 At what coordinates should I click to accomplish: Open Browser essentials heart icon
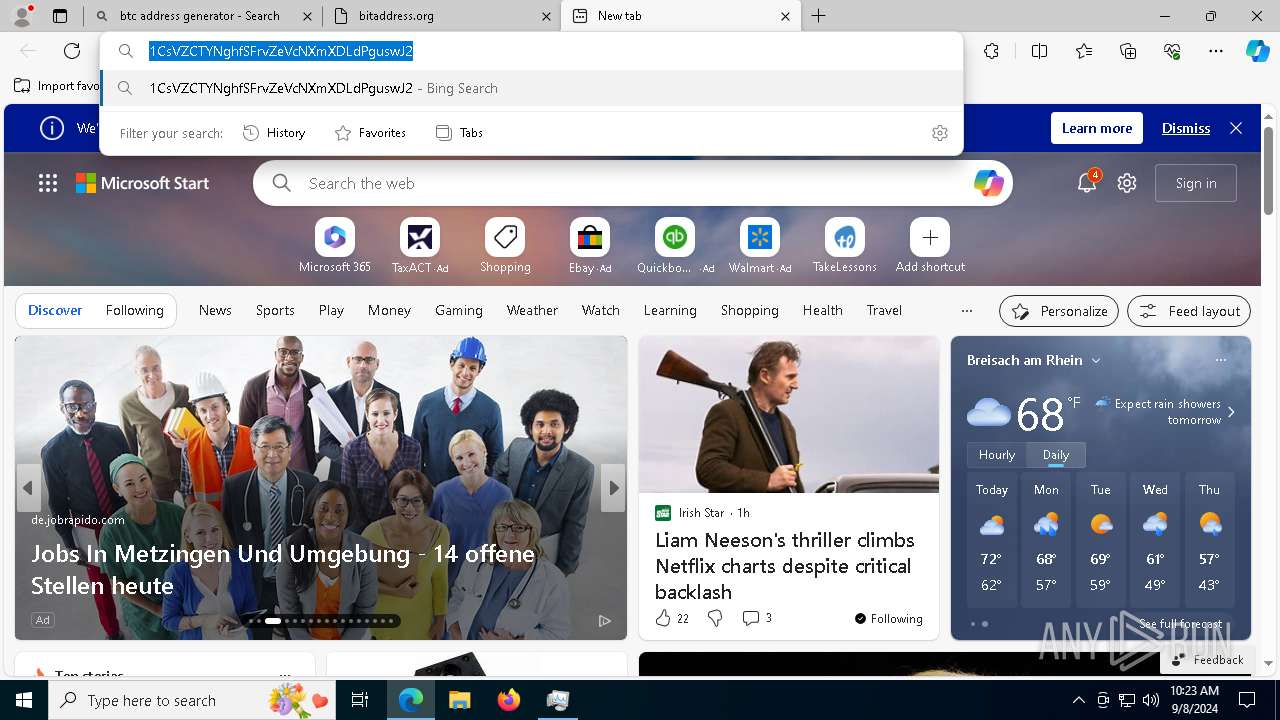[x=1172, y=51]
